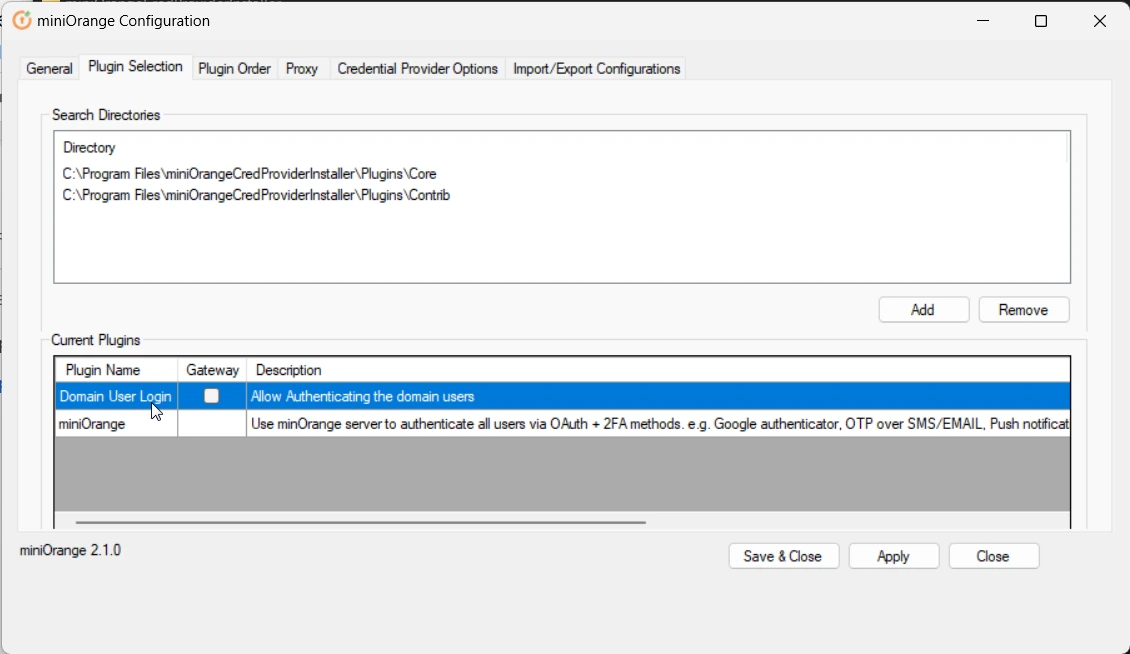Click 'Allow Authenticating the domain users' description

click(x=362, y=397)
